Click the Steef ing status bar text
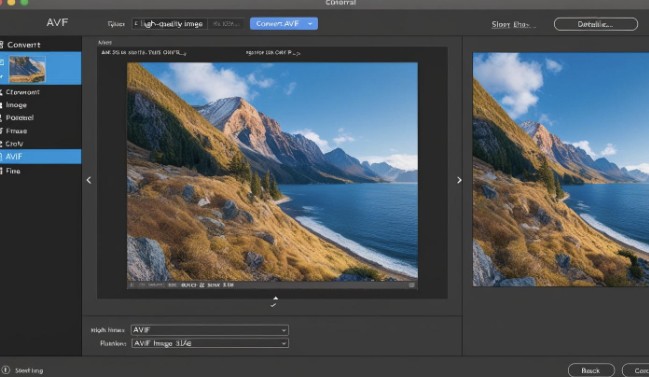 pyautogui.click(x=29, y=370)
